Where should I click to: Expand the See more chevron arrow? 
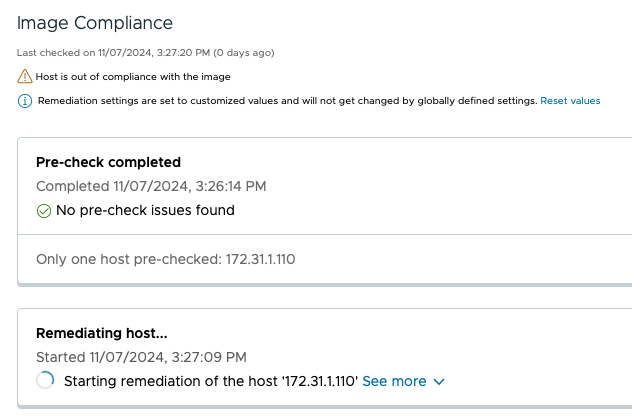(439, 382)
